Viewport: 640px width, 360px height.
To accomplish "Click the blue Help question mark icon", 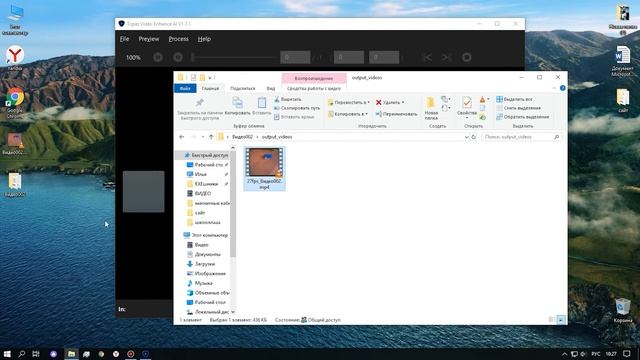I will pyautogui.click(x=563, y=88).
